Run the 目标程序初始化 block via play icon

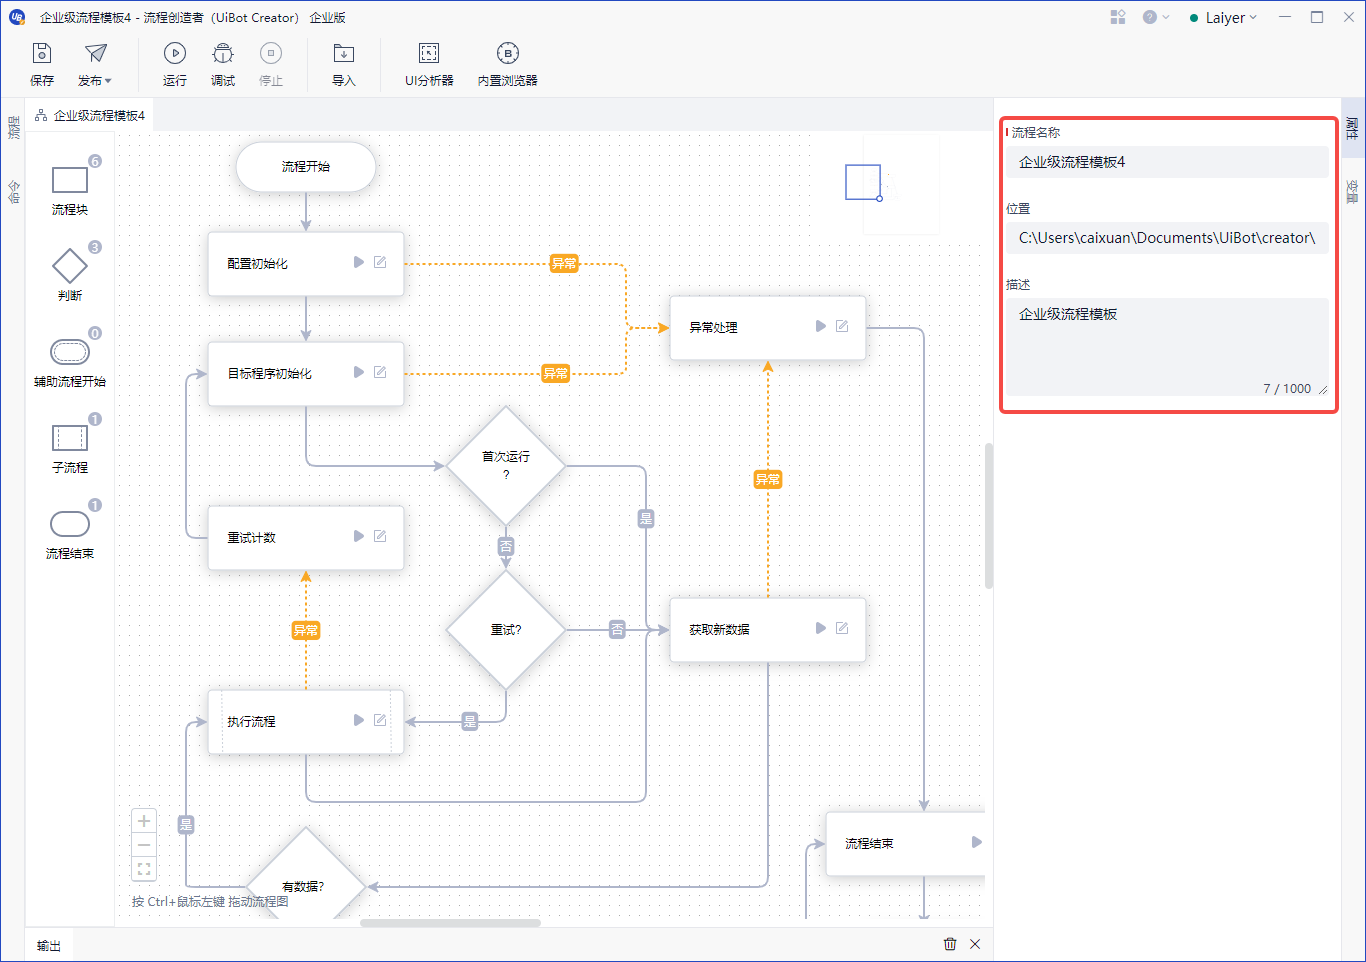point(359,372)
